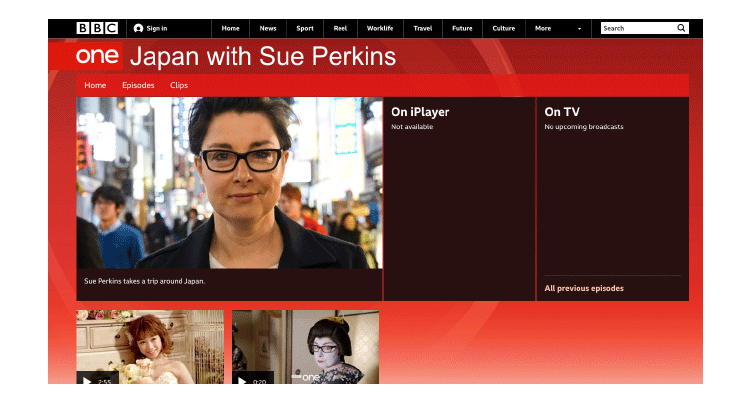This screenshot has height=401, width=750.
Task: Open Future in top navigation
Action: [462, 28]
